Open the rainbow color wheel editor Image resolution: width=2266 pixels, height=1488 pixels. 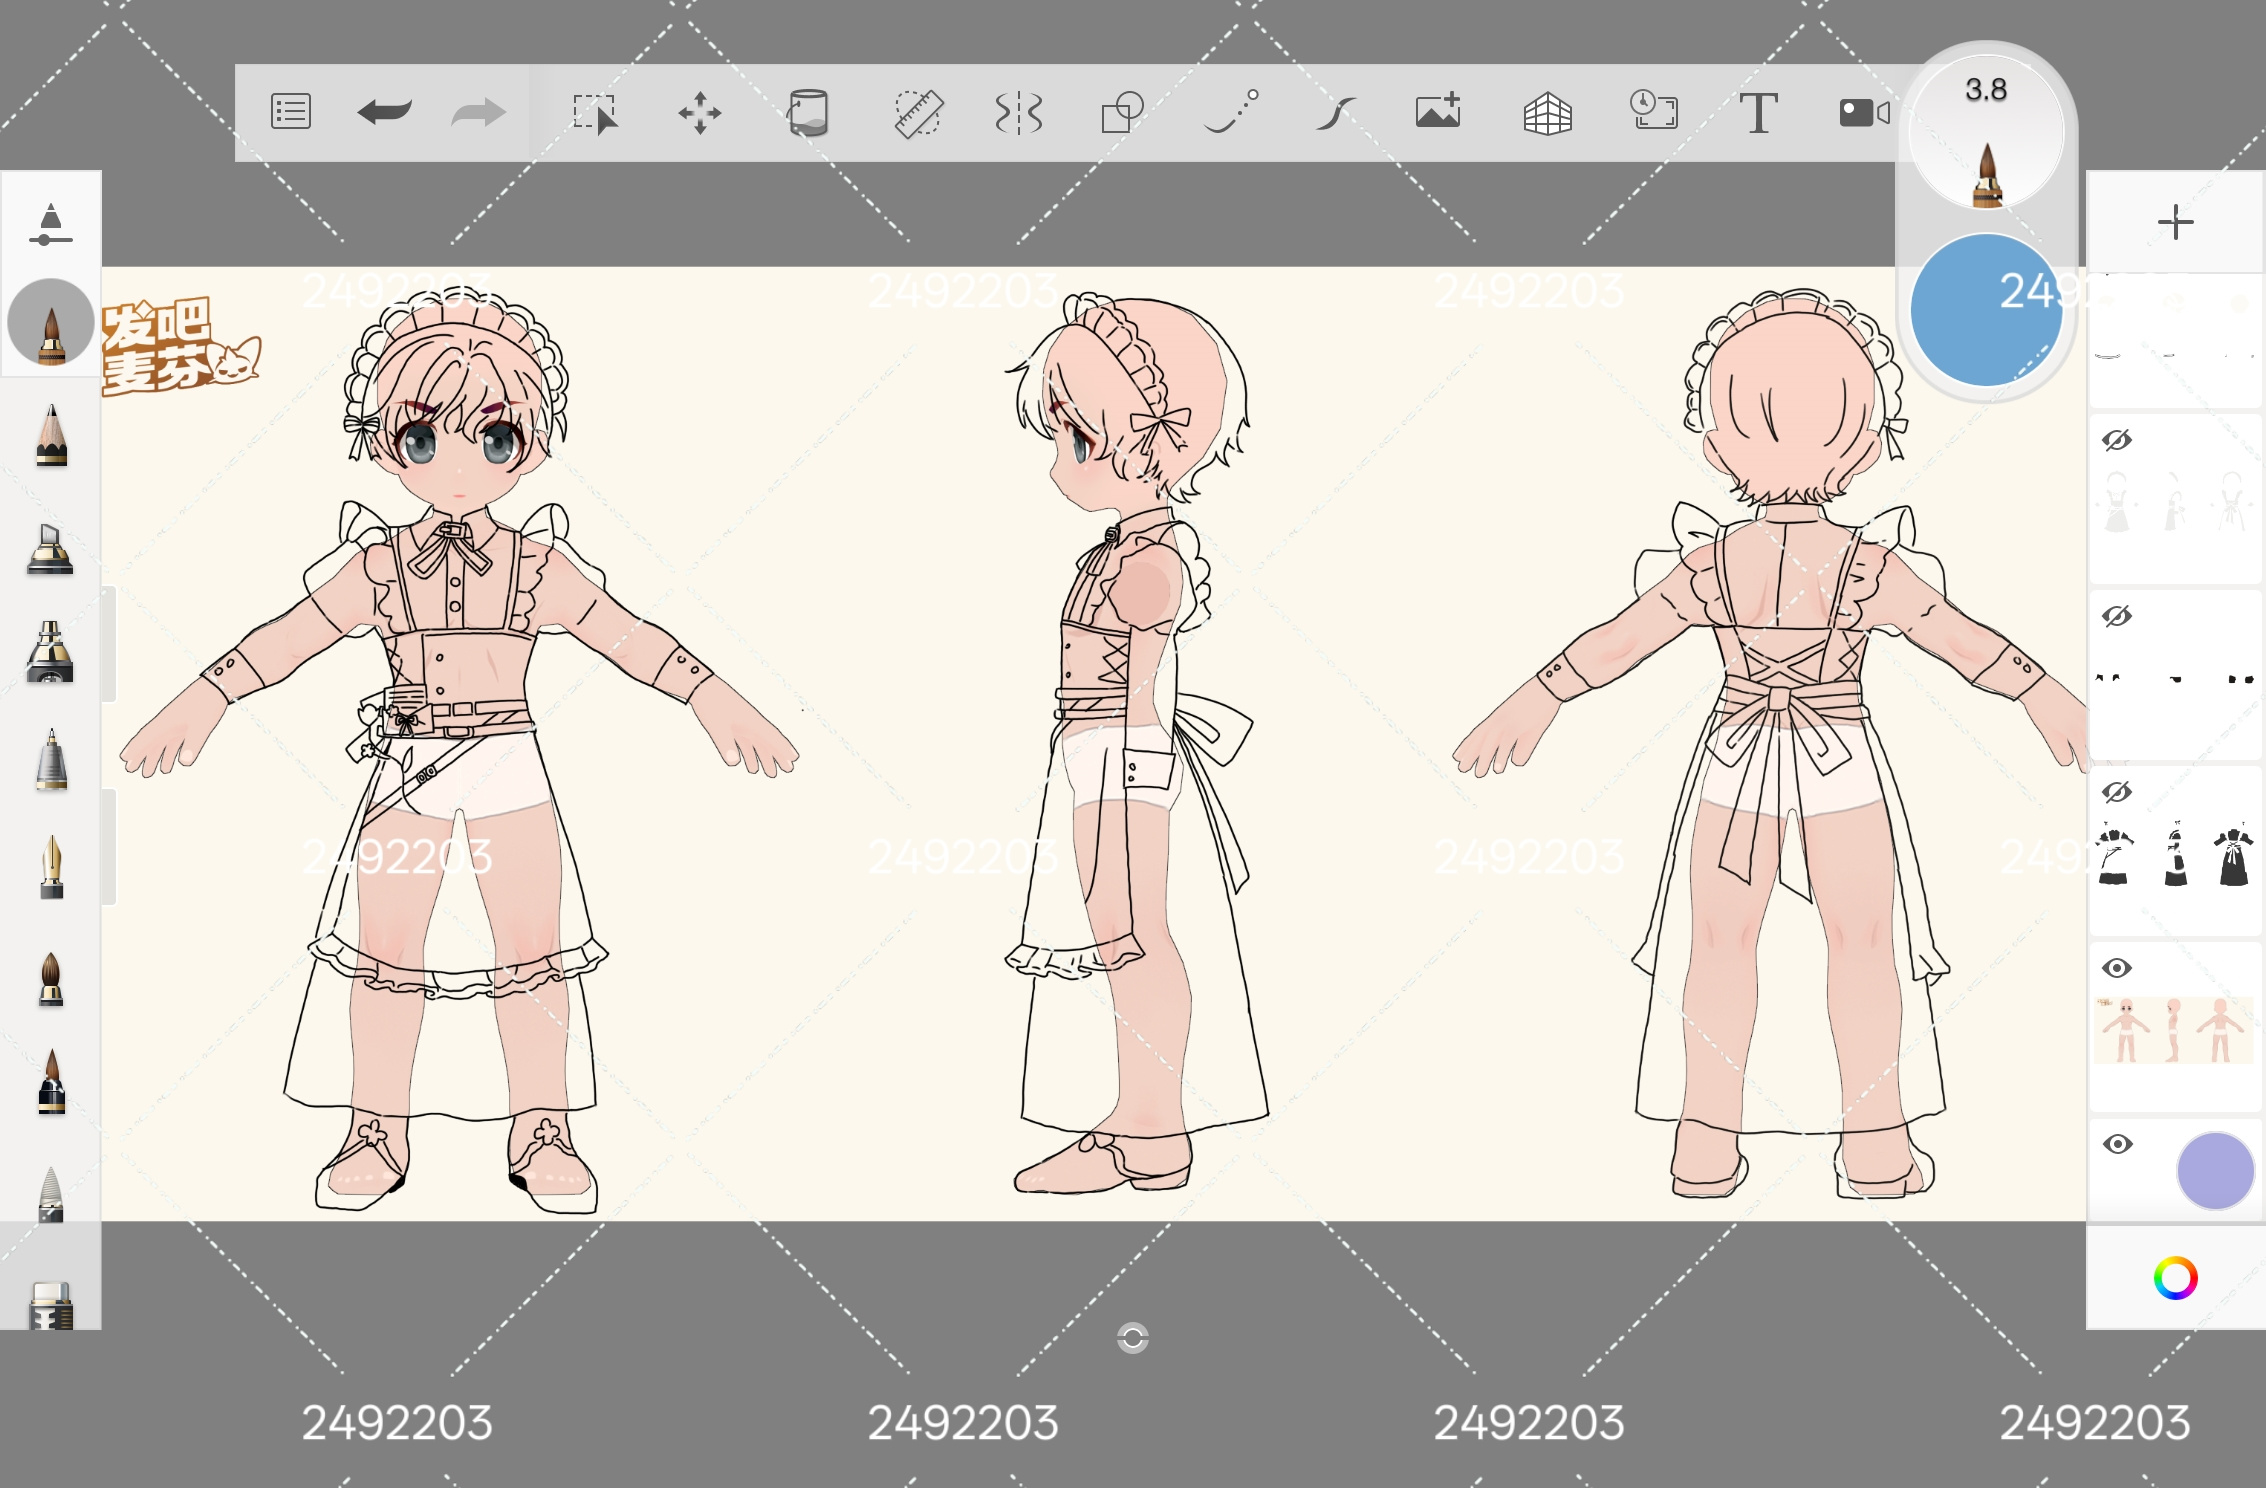click(2176, 1278)
